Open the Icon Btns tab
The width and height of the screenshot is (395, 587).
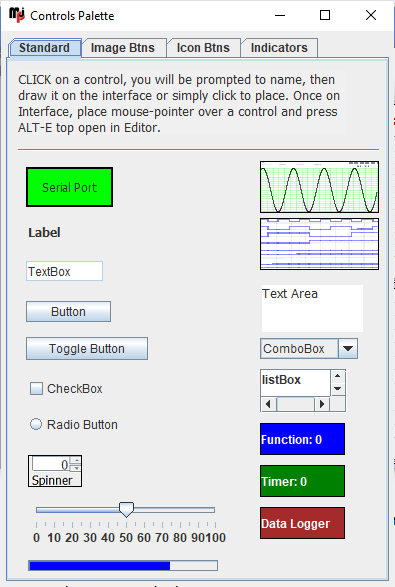tap(203, 48)
